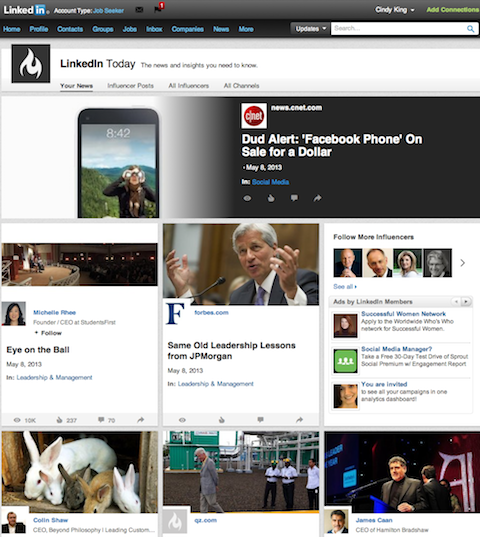Click the qz.com flame source icon
The image size is (480, 537).
(175, 522)
